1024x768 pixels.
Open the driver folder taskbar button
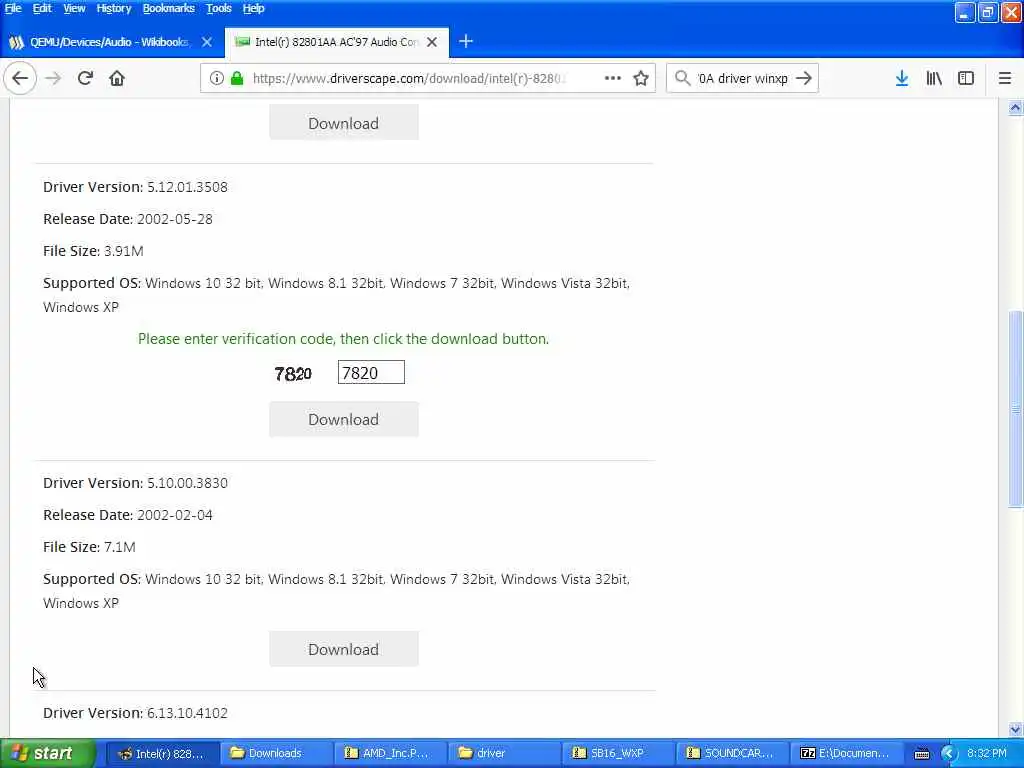pyautogui.click(x=504, y=754)
